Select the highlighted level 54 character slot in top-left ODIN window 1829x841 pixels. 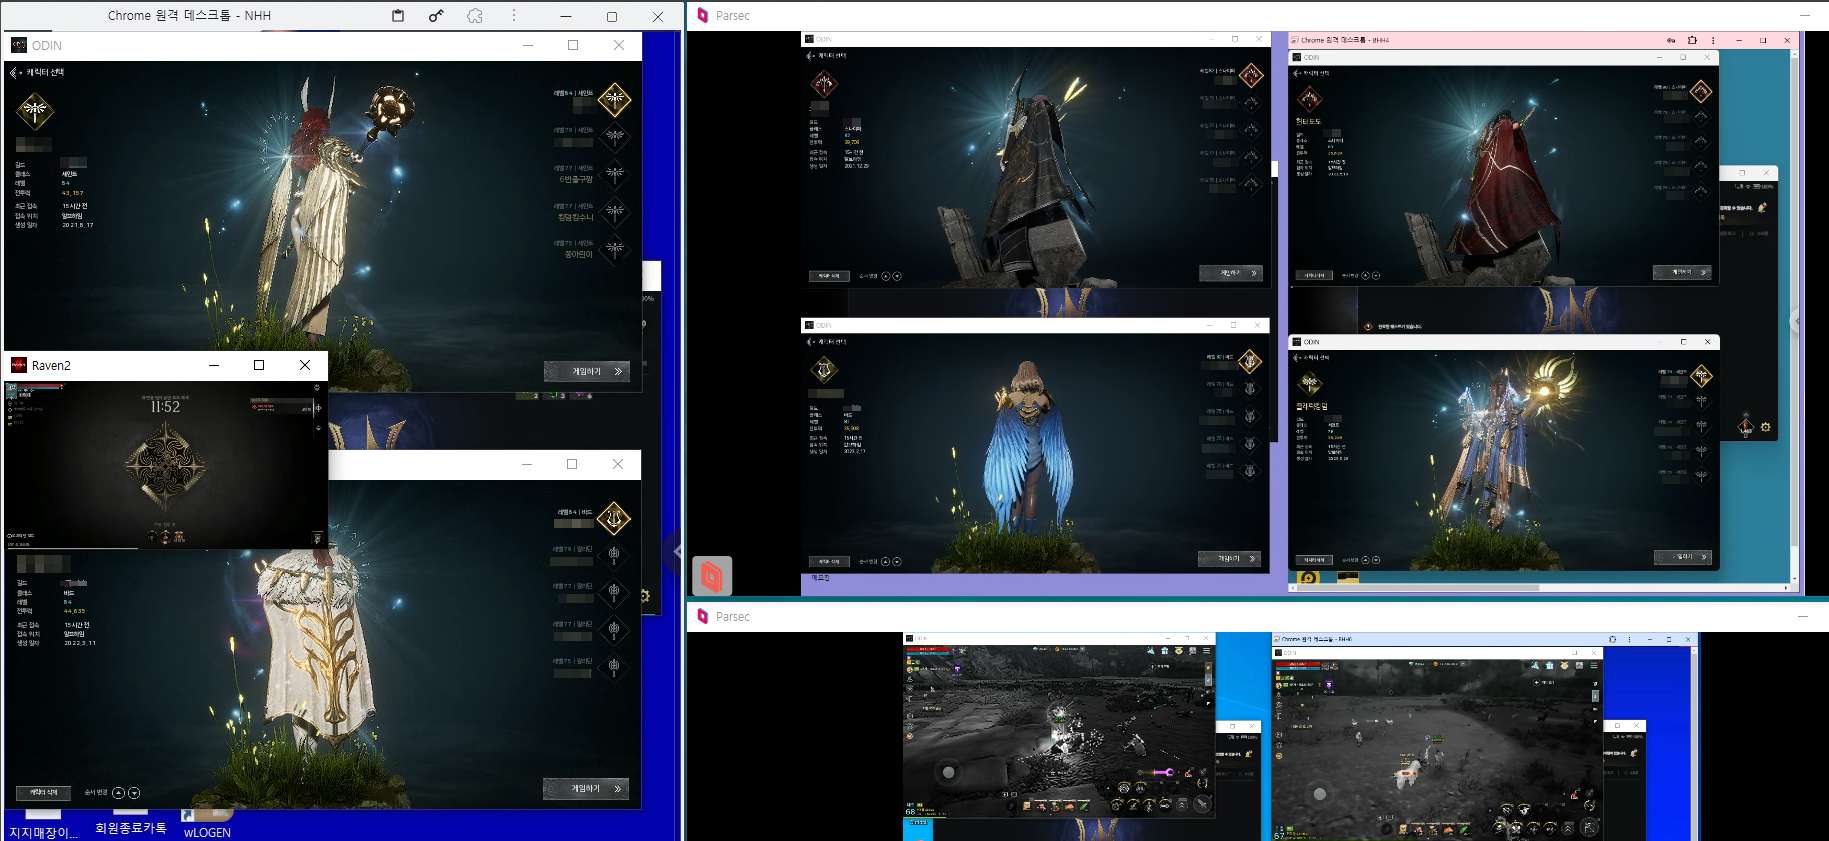click(x=614, y=98)
